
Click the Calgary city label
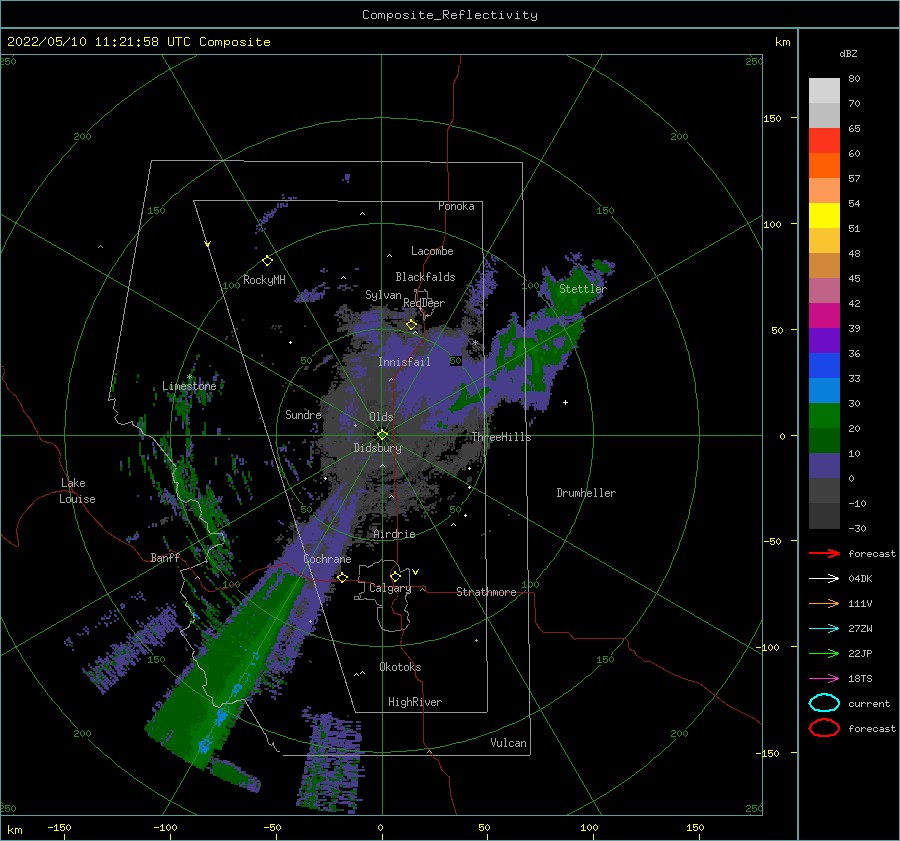pos(390,588)
